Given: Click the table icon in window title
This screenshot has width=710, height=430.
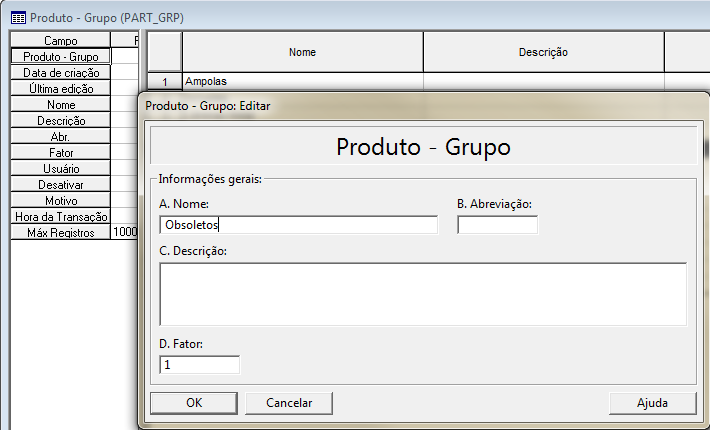Looking at the screenshot, I should pos(18,18).
